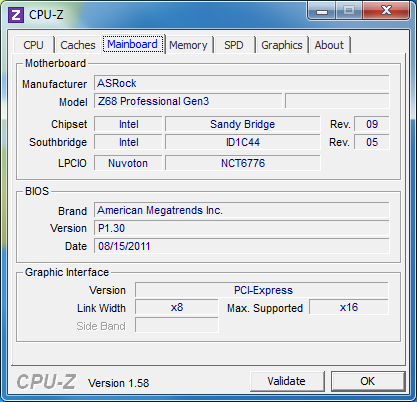Click the Southbridge ID1C44 value

[x=243, y=142]
